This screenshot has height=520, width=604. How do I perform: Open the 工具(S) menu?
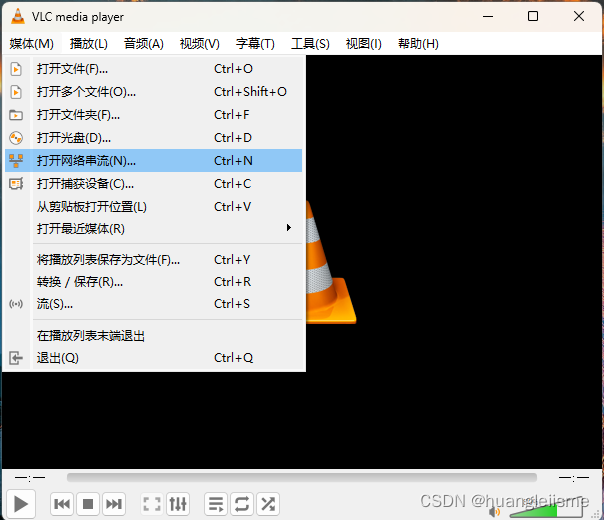click(x=310, y=44)
